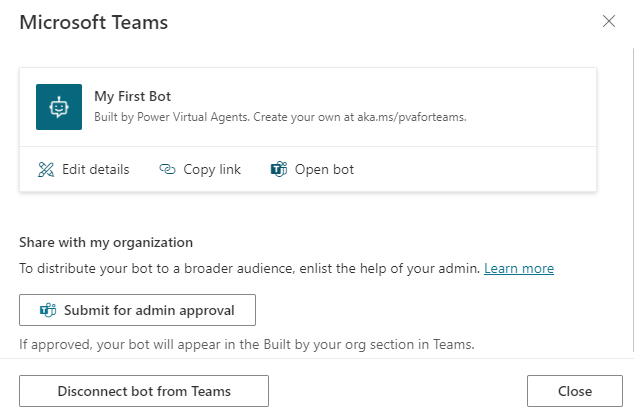
Task: Click the My First Bot title
Action: tap(133, 96)
